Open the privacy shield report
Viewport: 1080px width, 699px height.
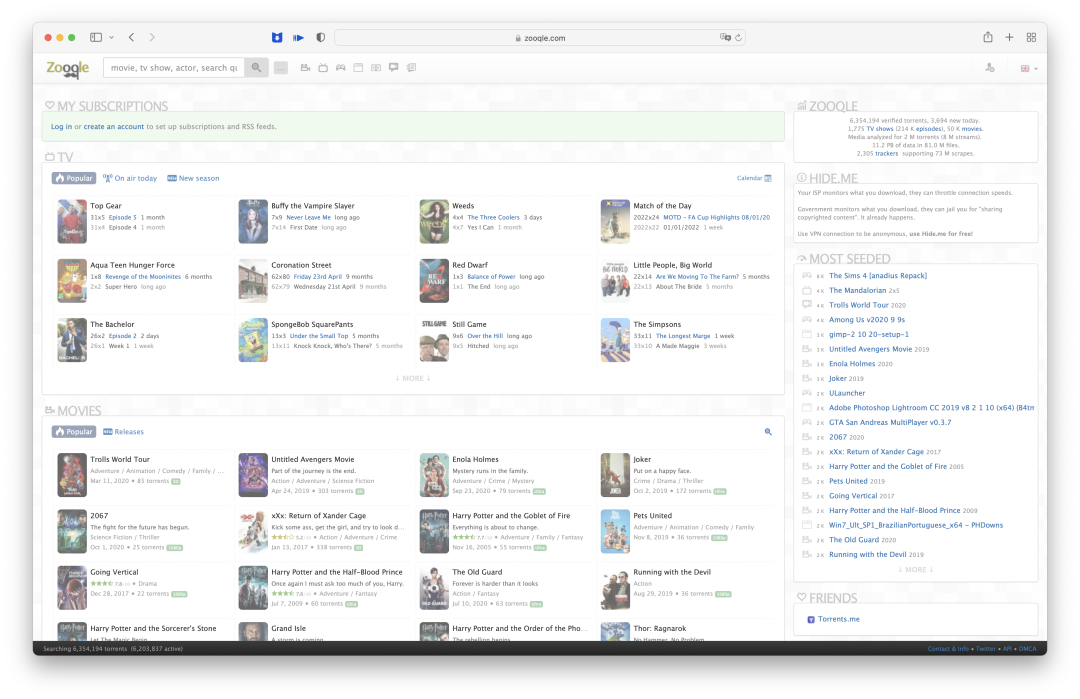click(320, 37)
